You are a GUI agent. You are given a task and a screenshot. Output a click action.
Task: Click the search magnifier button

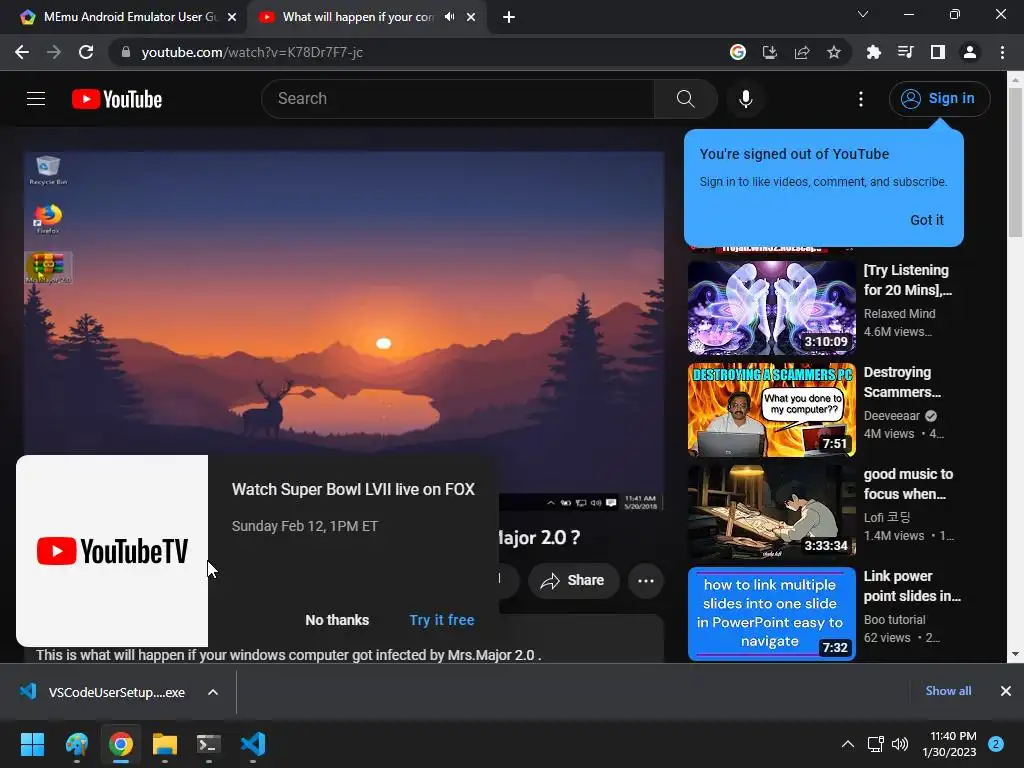pyautogui.click(x=685, y=99)
